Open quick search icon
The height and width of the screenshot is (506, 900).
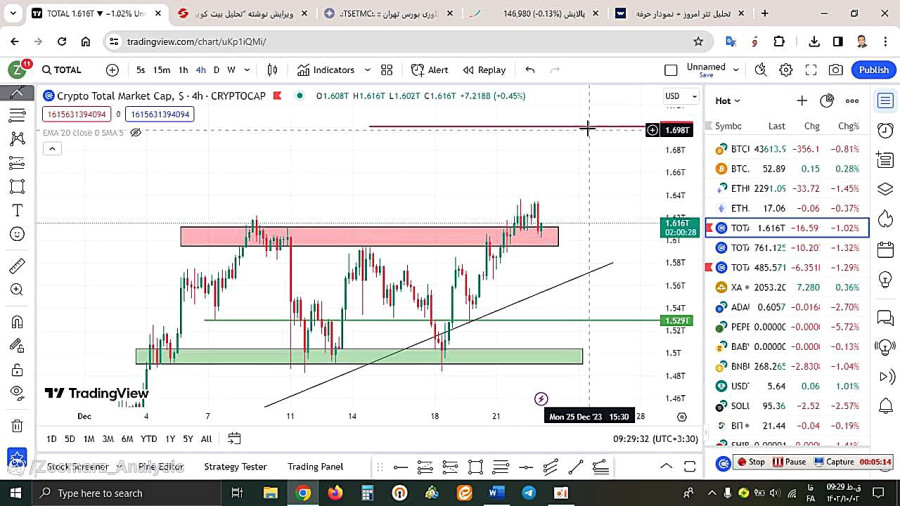[761, 70]
